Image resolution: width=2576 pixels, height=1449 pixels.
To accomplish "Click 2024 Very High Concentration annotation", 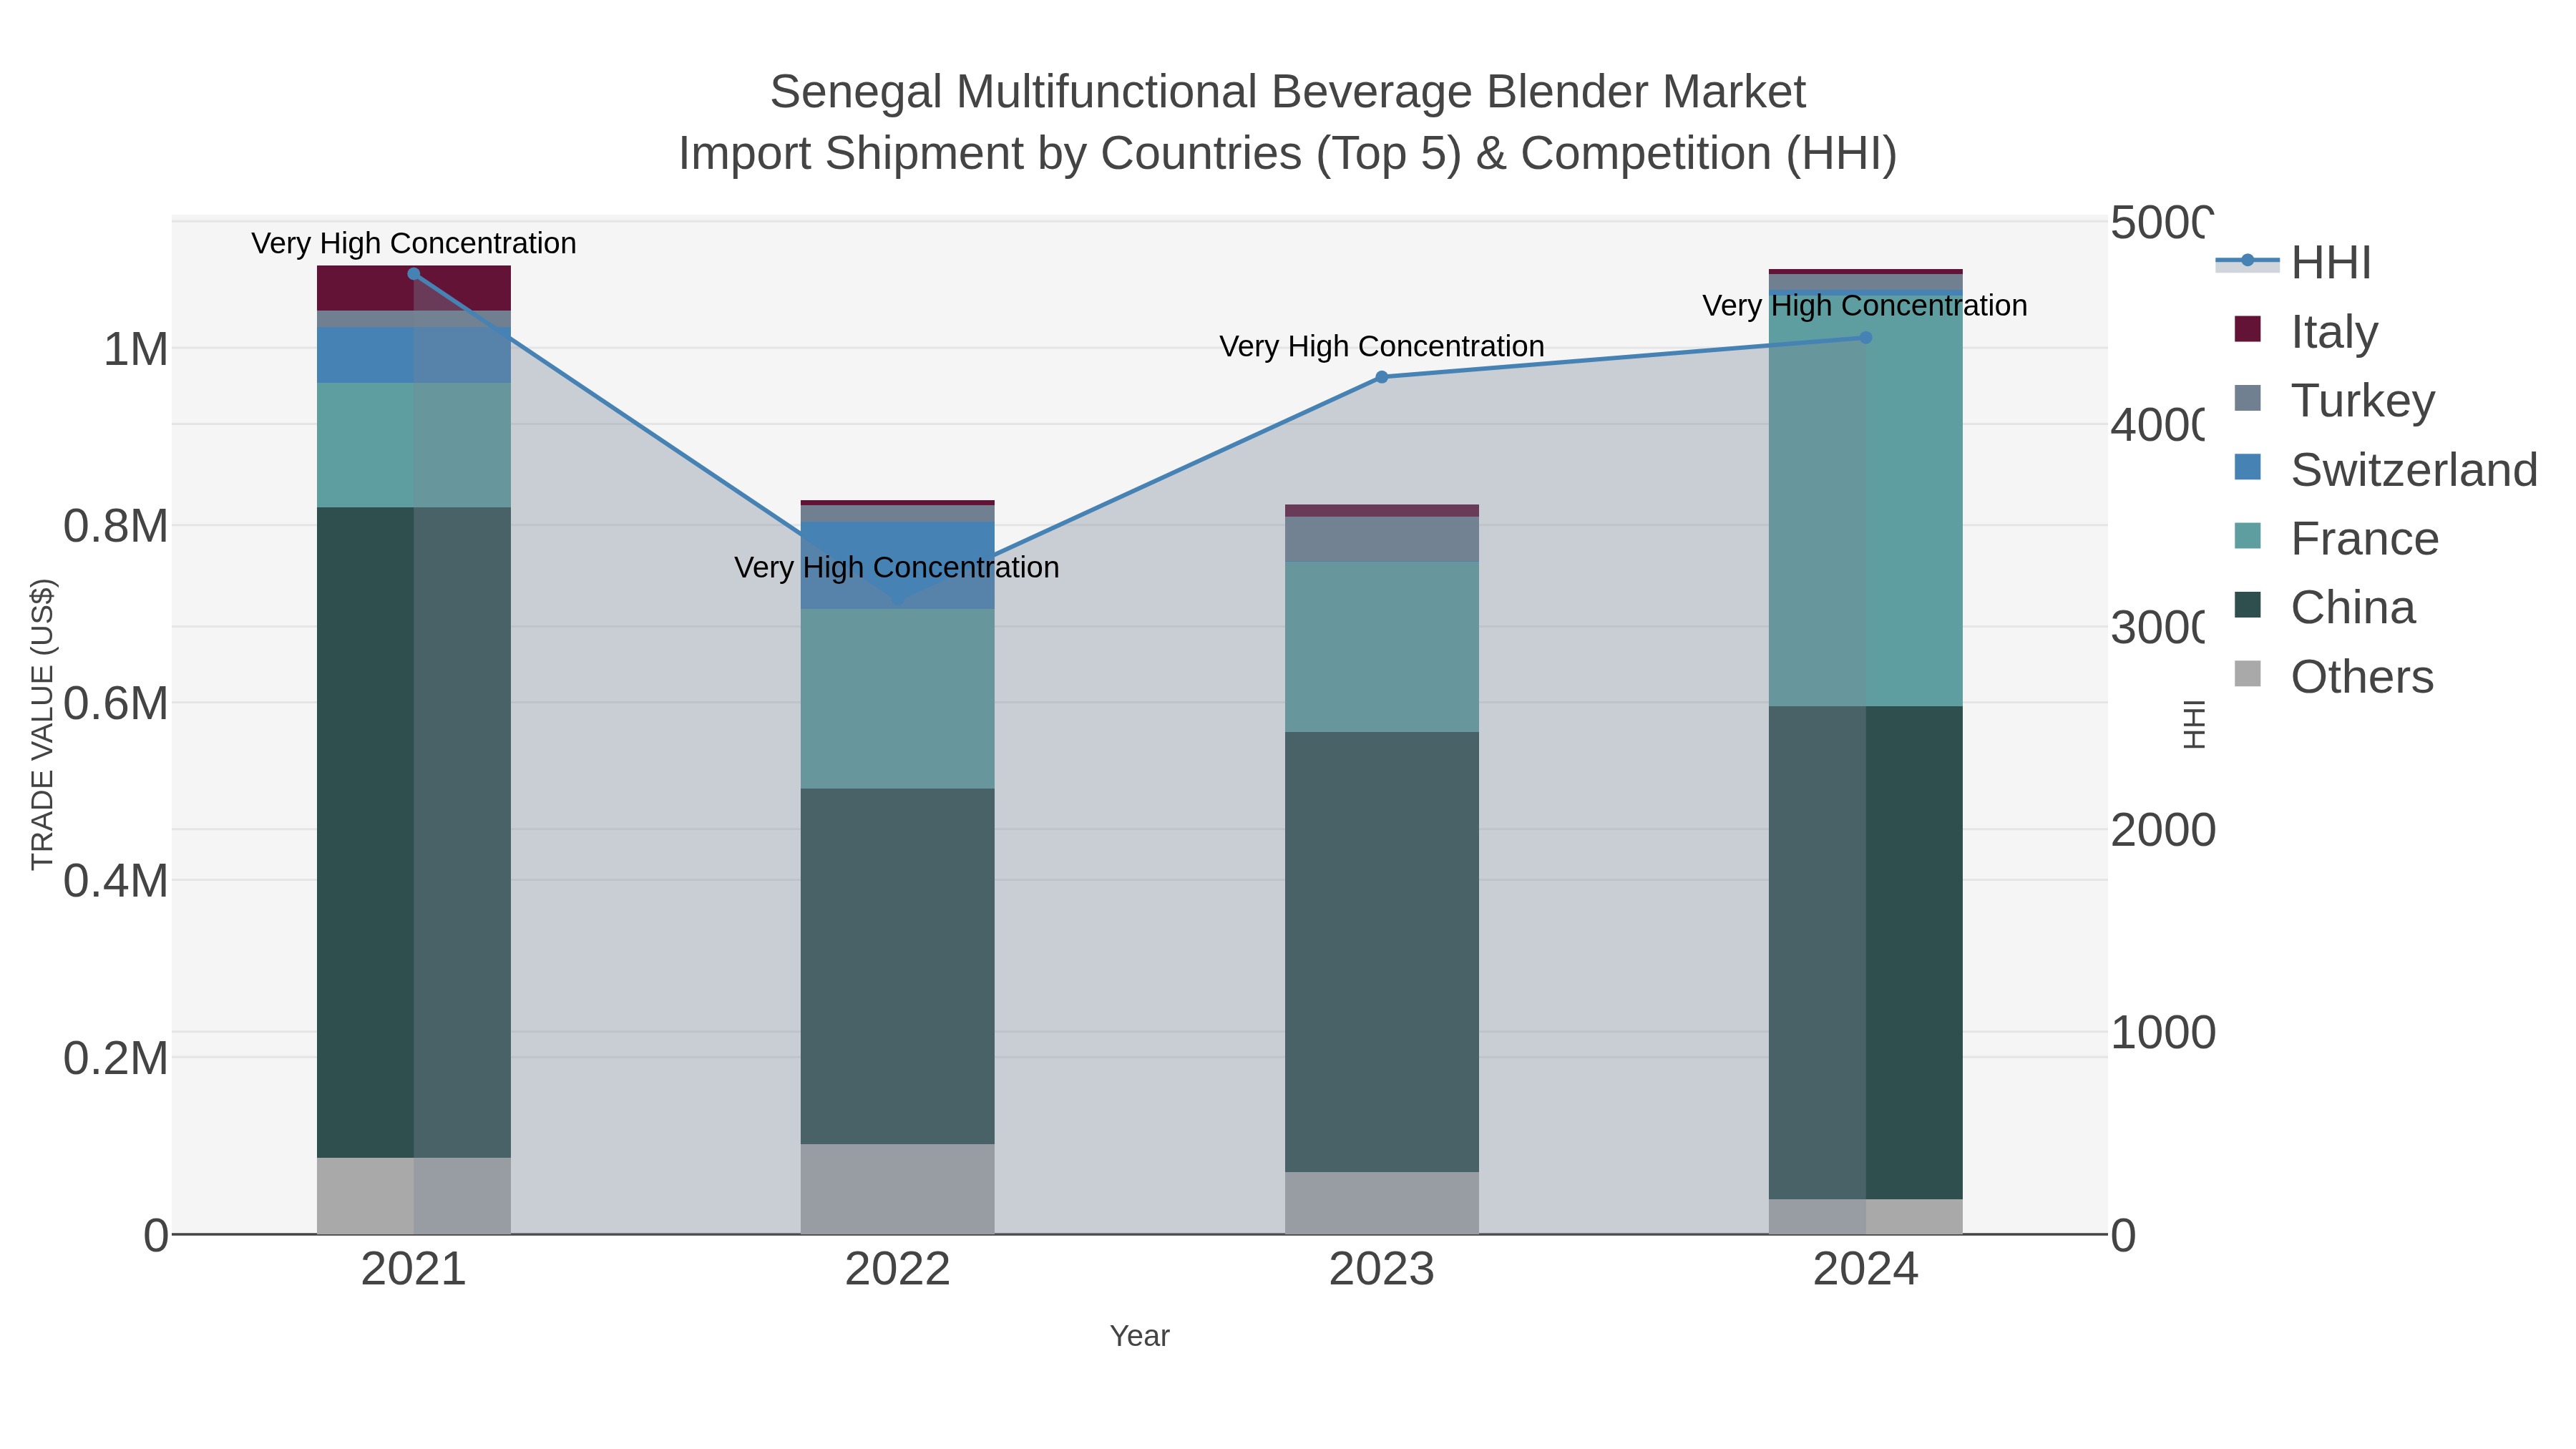I will click(x=1865, y=305).
